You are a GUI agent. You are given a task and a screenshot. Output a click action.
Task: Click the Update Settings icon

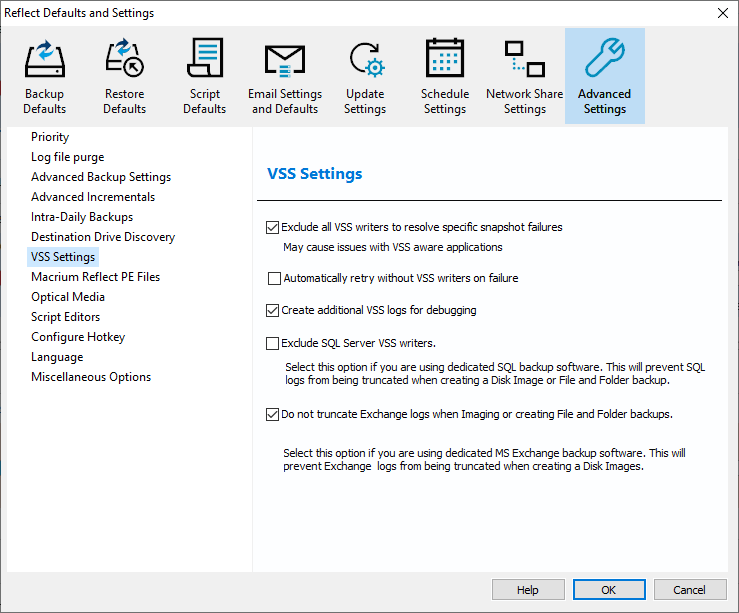[x=365, y=60]
